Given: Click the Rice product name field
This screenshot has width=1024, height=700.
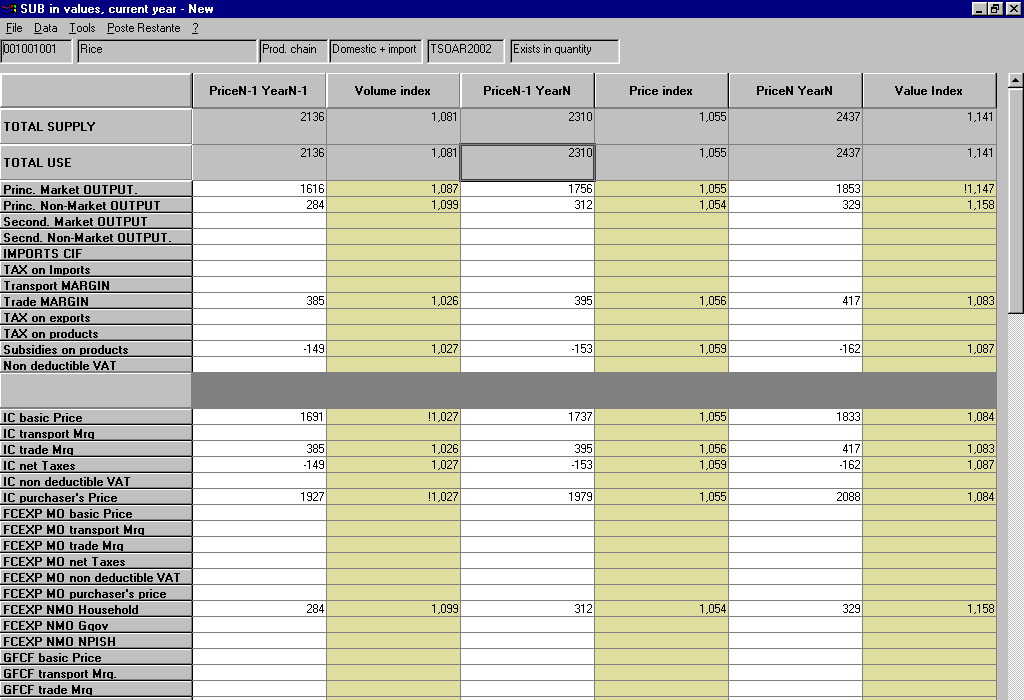Looking at the screenshot, I should tap(166, 50).
